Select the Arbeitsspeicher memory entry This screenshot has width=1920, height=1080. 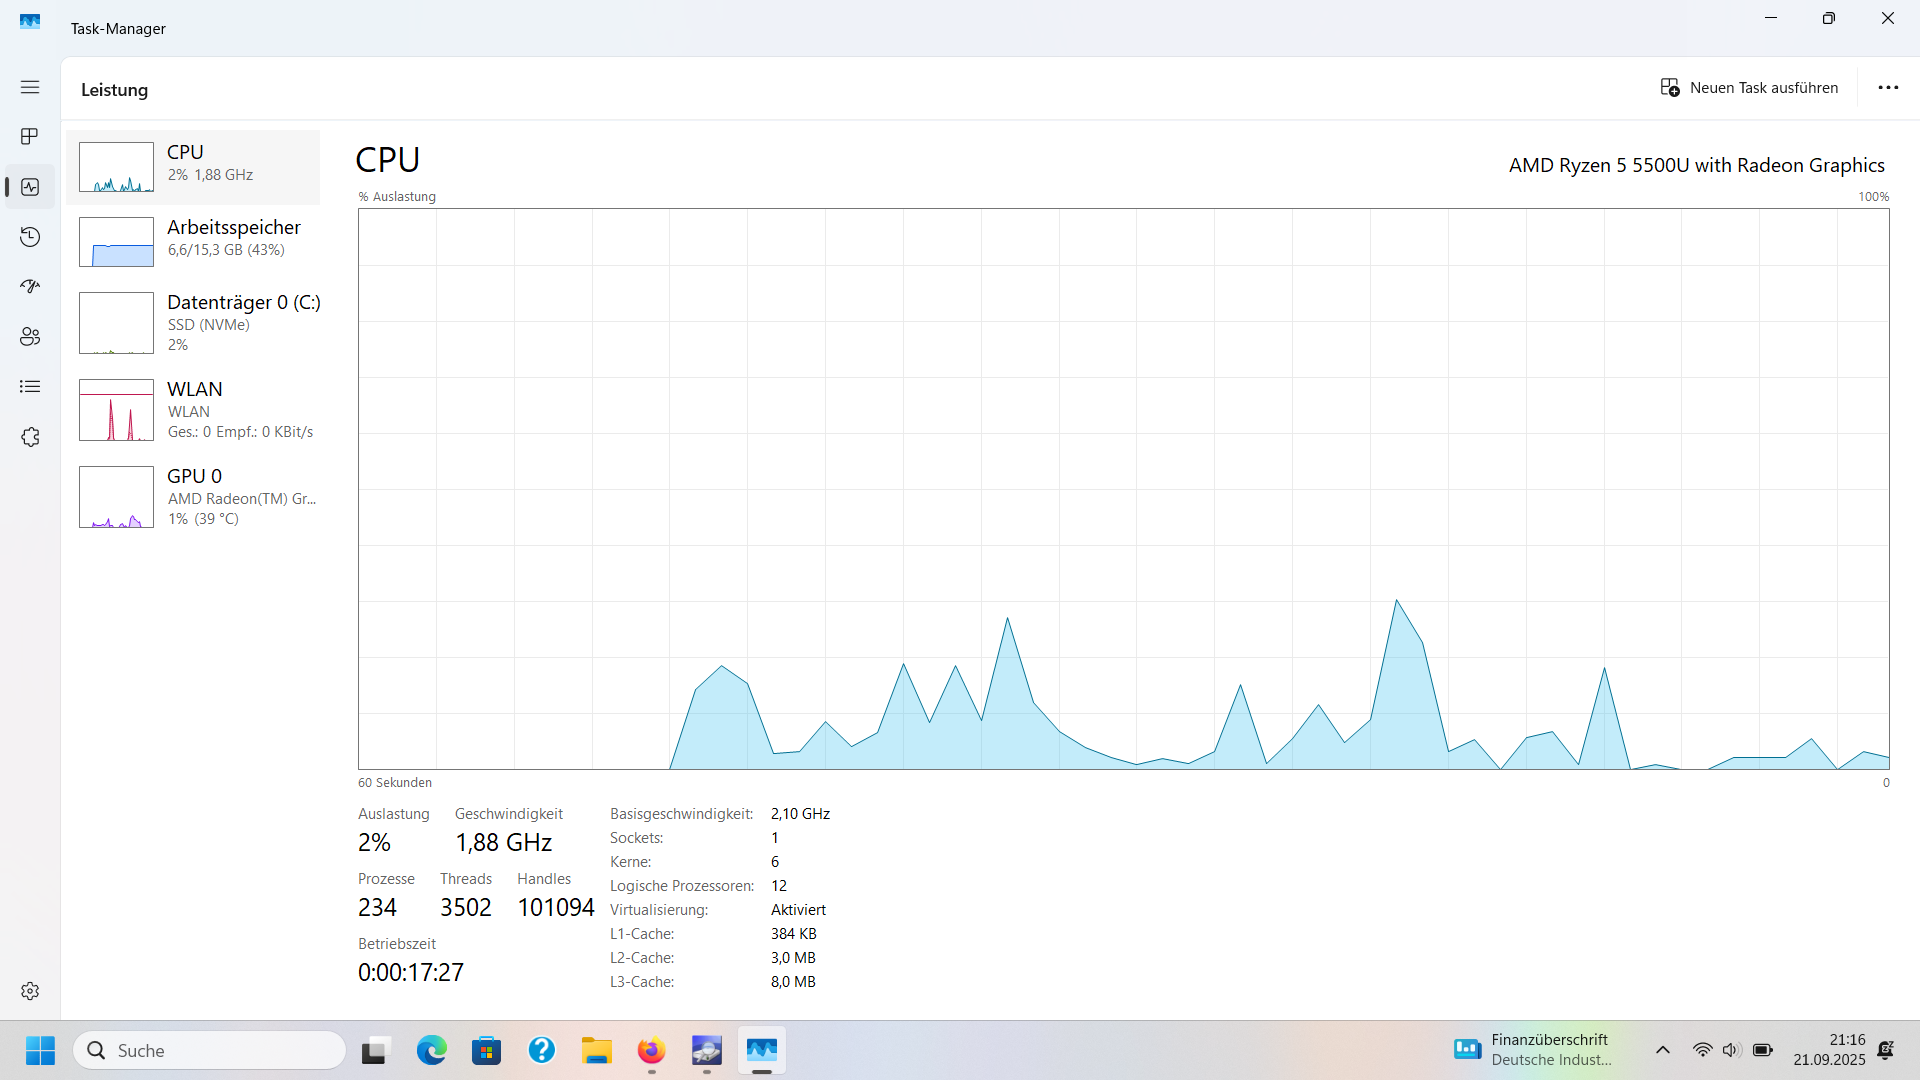[193, 241]
